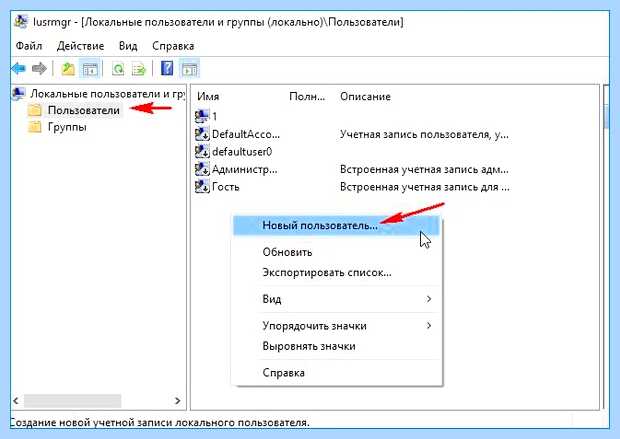Screen dimensions: 620x439
Task: Expand the Вид submenu in context menu
Action: pyautogui.click(x=336, y=299)
